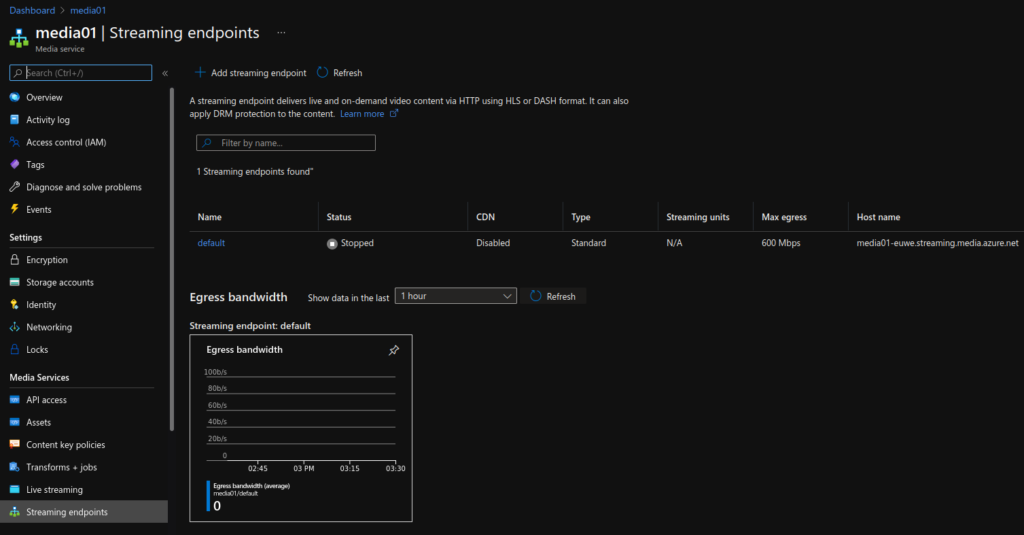The width and height of the screenshot is (1024, 535).
Task: Click the Encryption lock icon
Action: click(14, 259)
